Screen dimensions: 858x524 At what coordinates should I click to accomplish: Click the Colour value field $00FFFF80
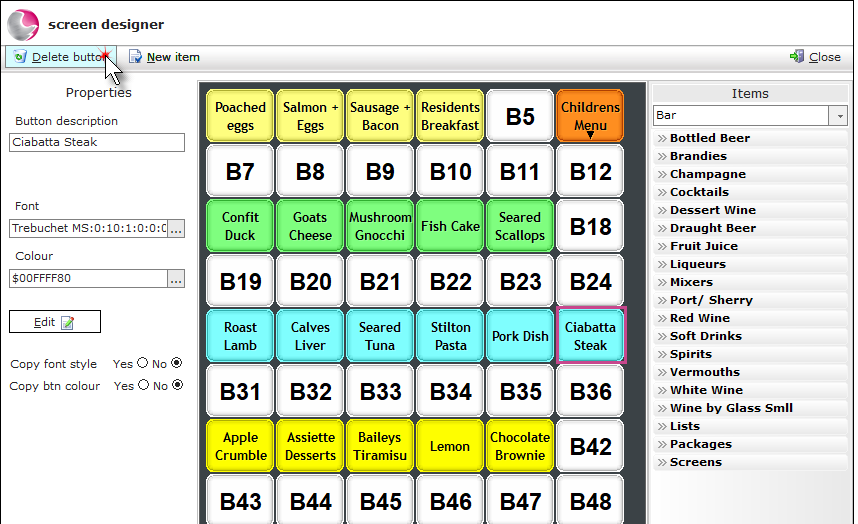pyautogui.click(x=88, y=278)
